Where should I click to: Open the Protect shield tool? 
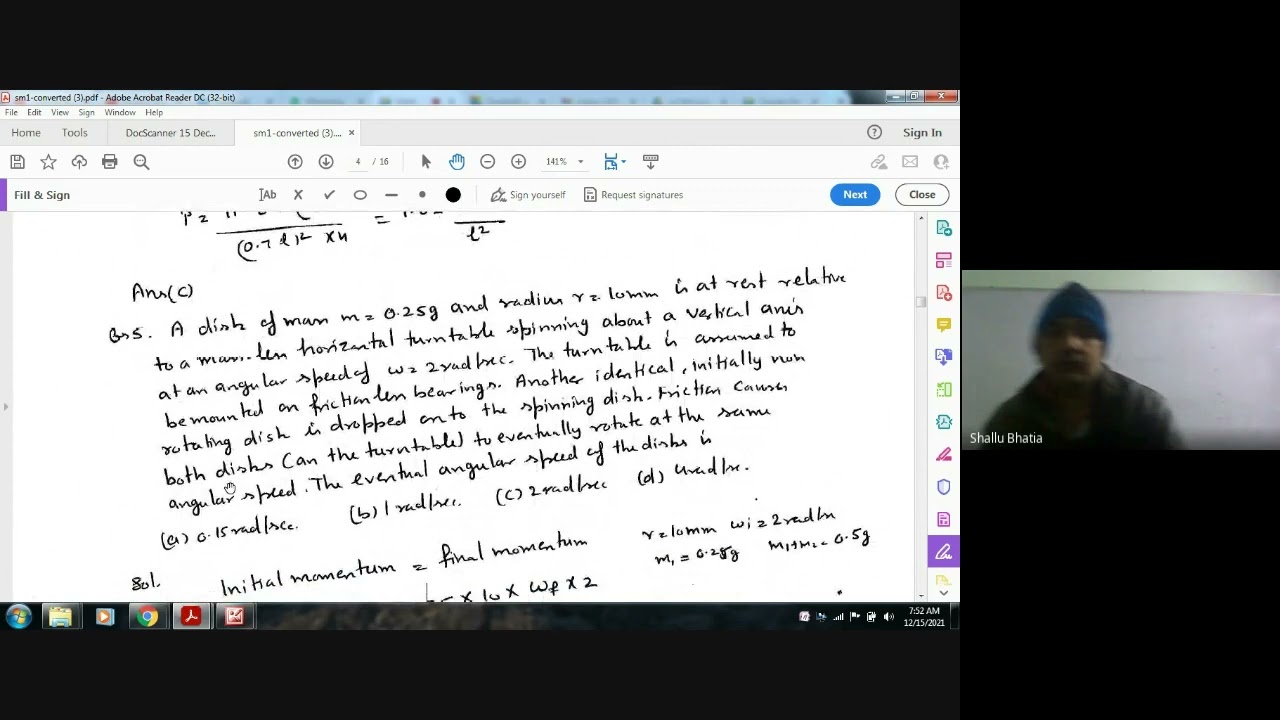[944, 487]
